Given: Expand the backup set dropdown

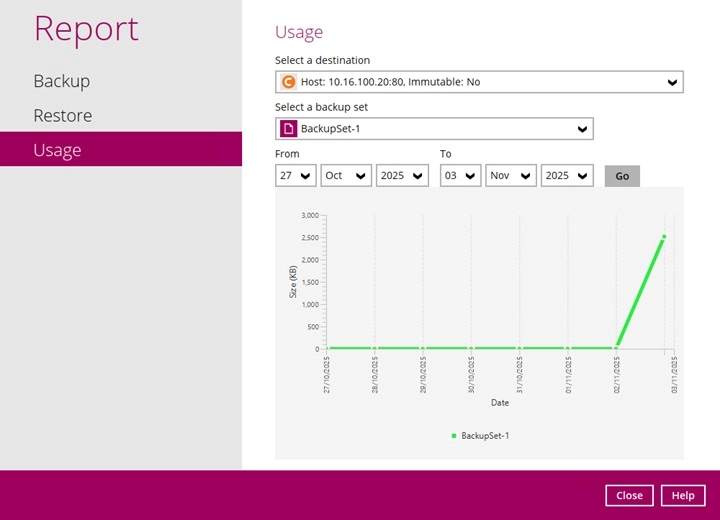Looking at the screenshot, I should [434, 129].
